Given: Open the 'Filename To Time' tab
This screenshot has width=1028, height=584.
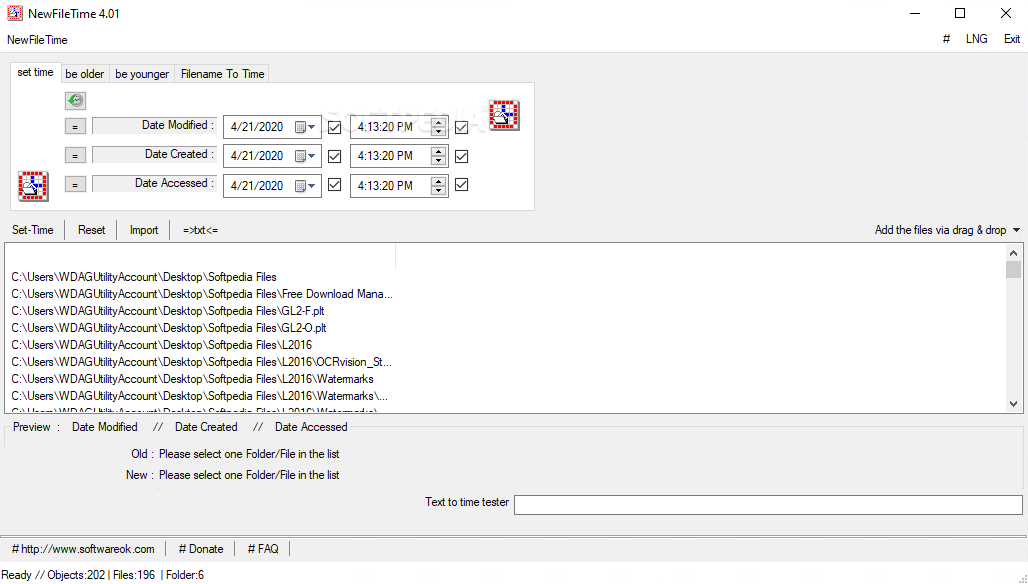Looking at the screenshot, I should coord(222,74).
